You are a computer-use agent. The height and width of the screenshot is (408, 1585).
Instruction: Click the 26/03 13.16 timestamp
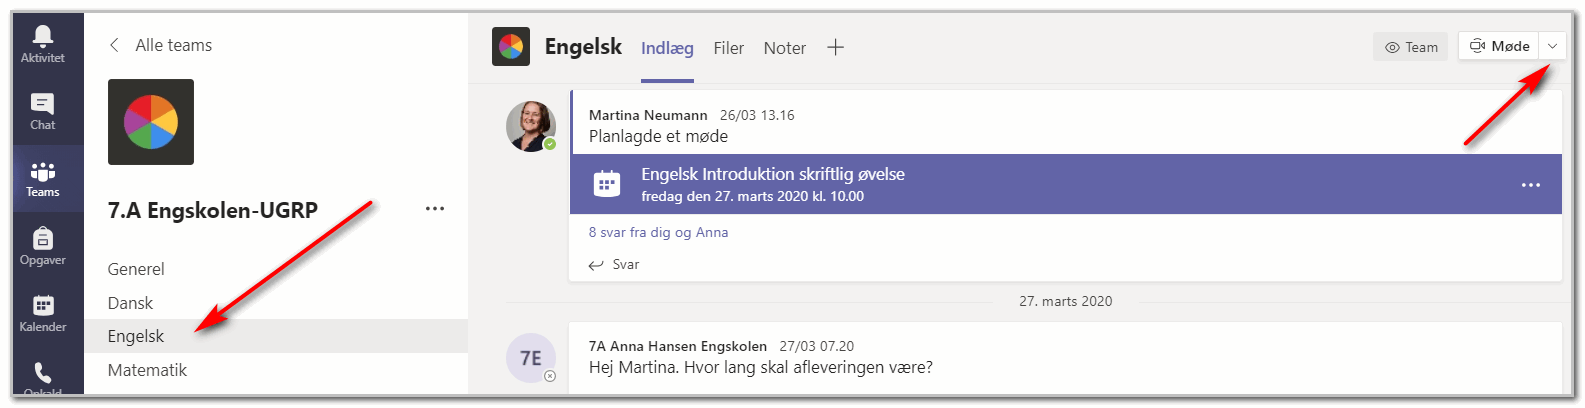pyautogui.click(x=757, y=115)
